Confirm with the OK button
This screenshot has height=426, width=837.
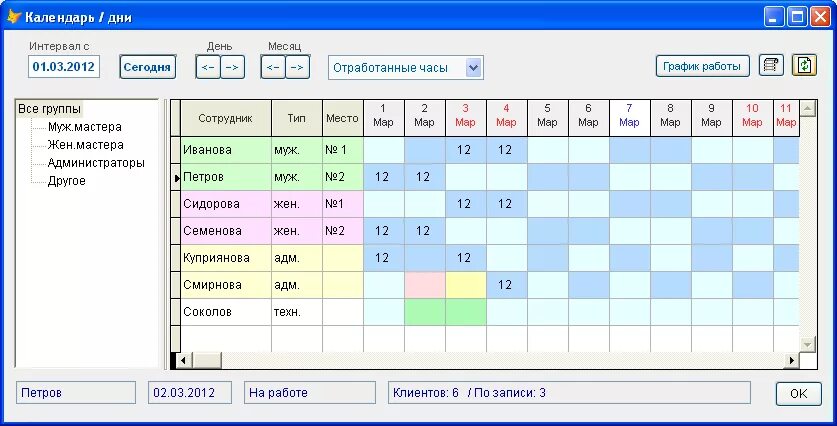pos(799,394)
